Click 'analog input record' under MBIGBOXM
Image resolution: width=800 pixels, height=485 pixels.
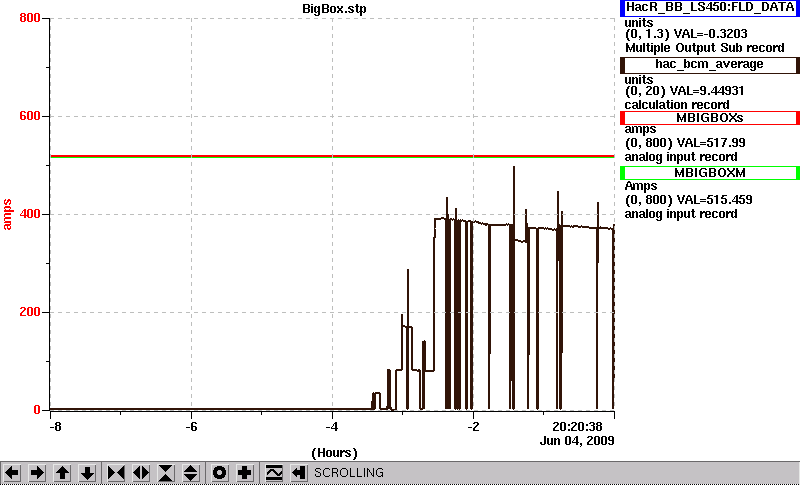(x=681, y=214)
